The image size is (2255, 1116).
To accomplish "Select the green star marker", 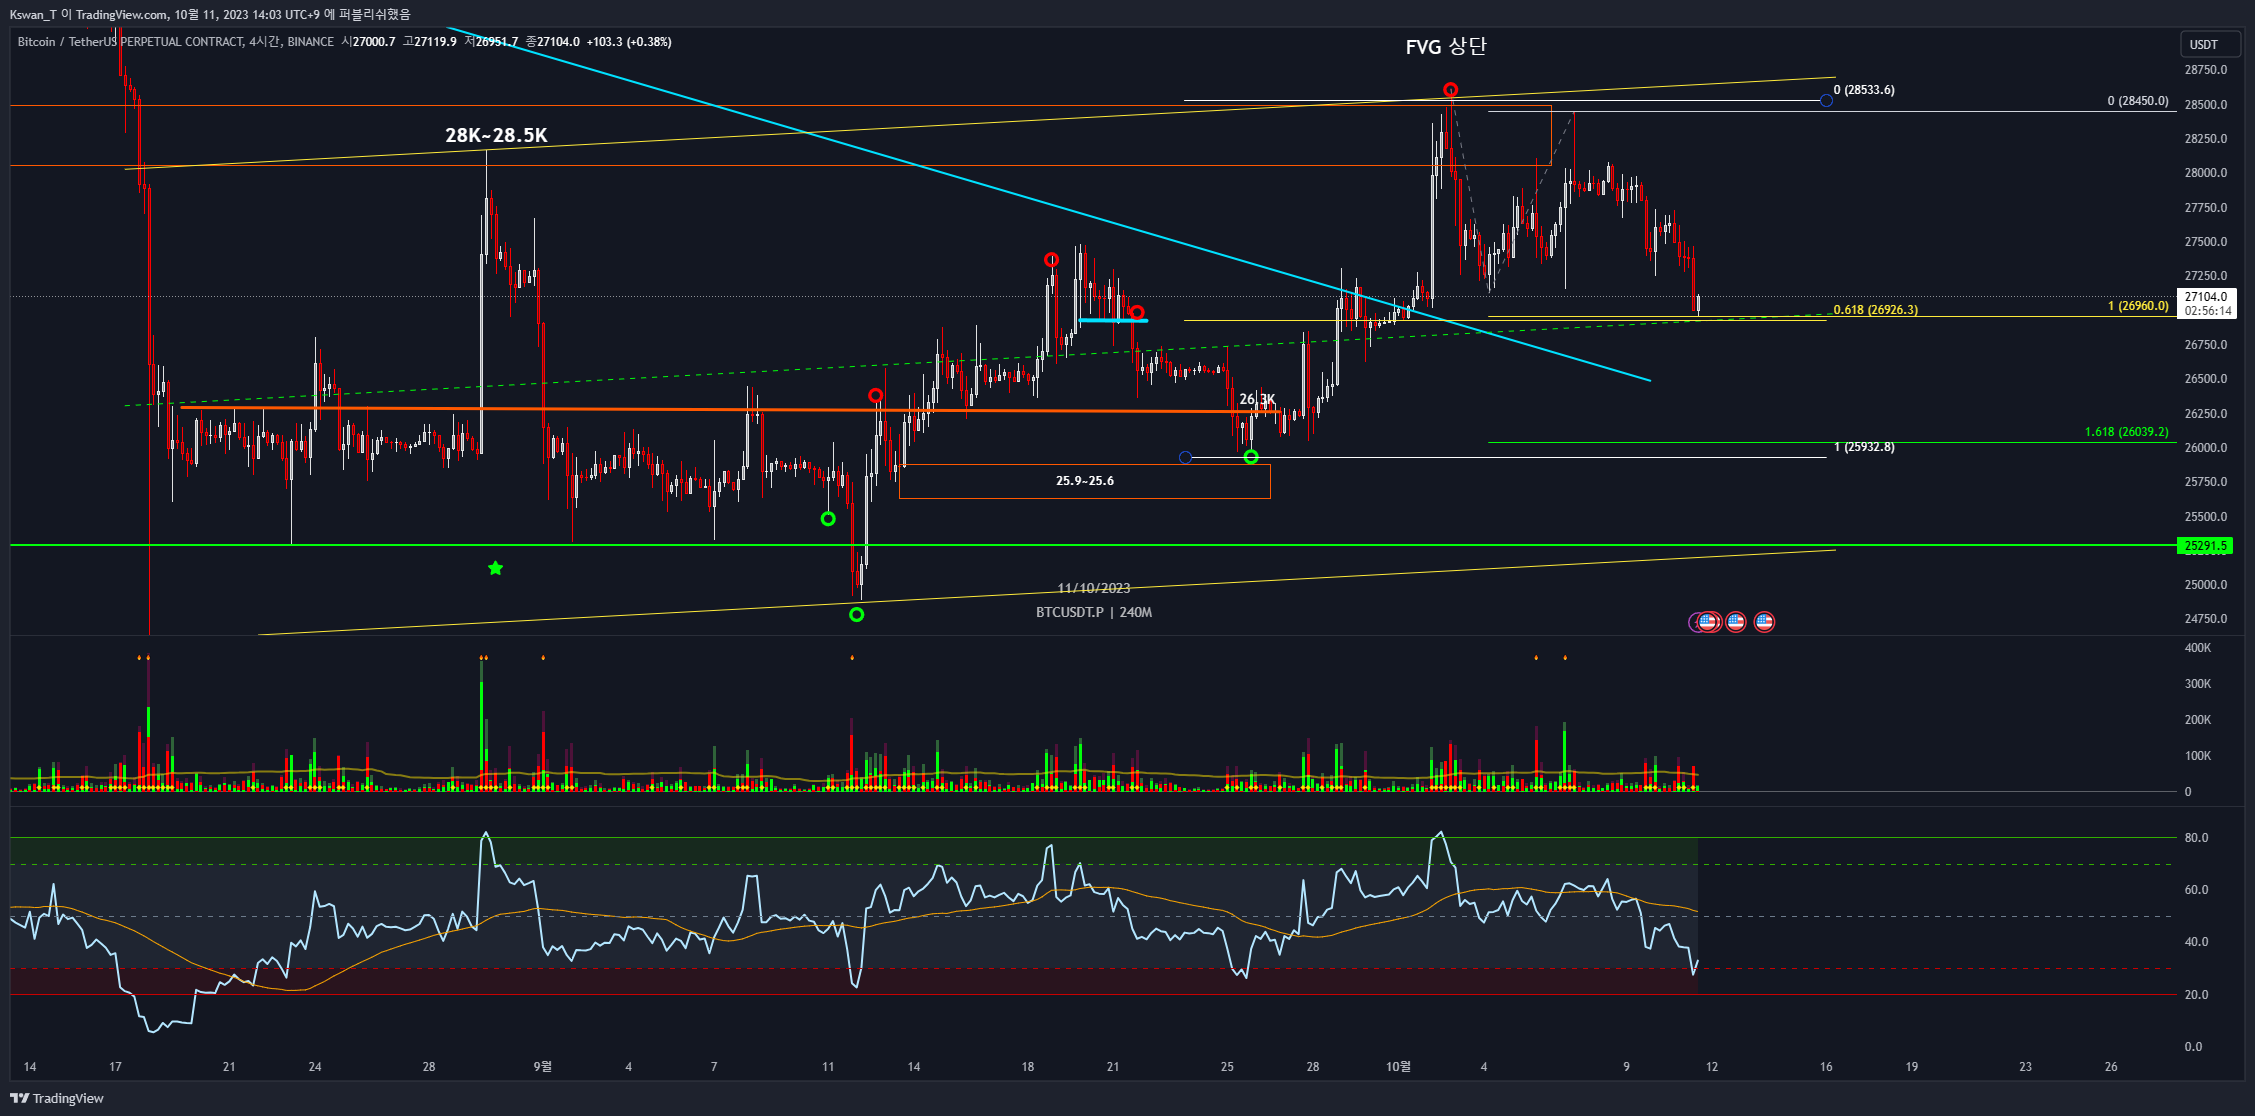I will 495,568.
